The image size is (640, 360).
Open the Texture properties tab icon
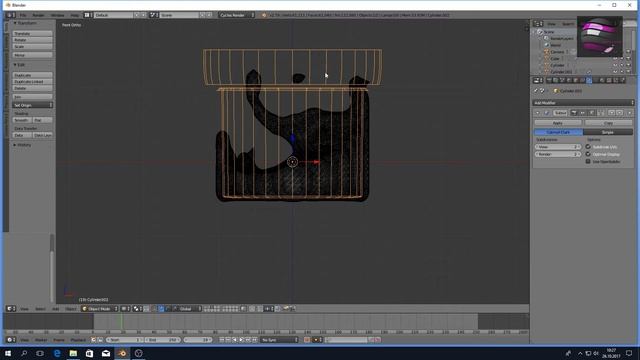click(609, 80)
